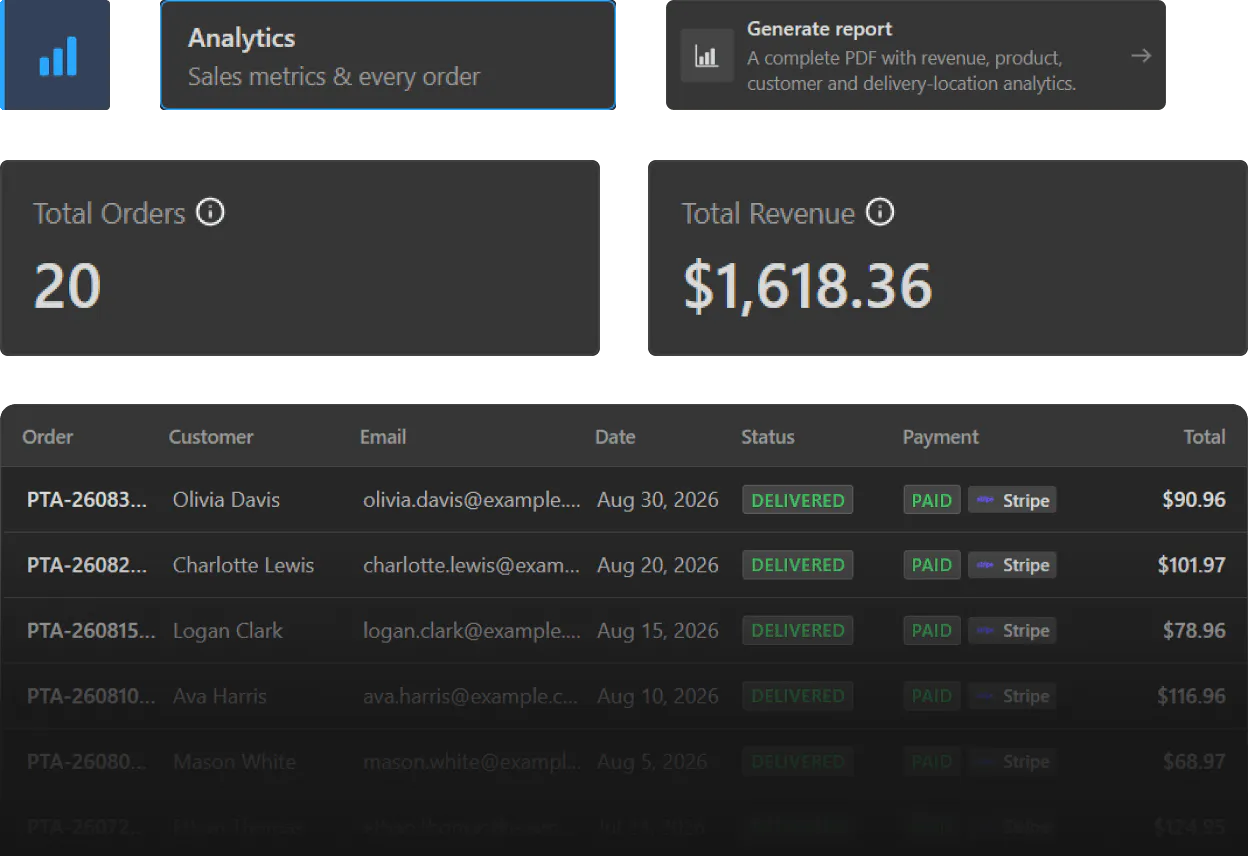Click the Total column header
Screen dimensions: 1248x856
pyautogui.click(x=1204, y=437)
